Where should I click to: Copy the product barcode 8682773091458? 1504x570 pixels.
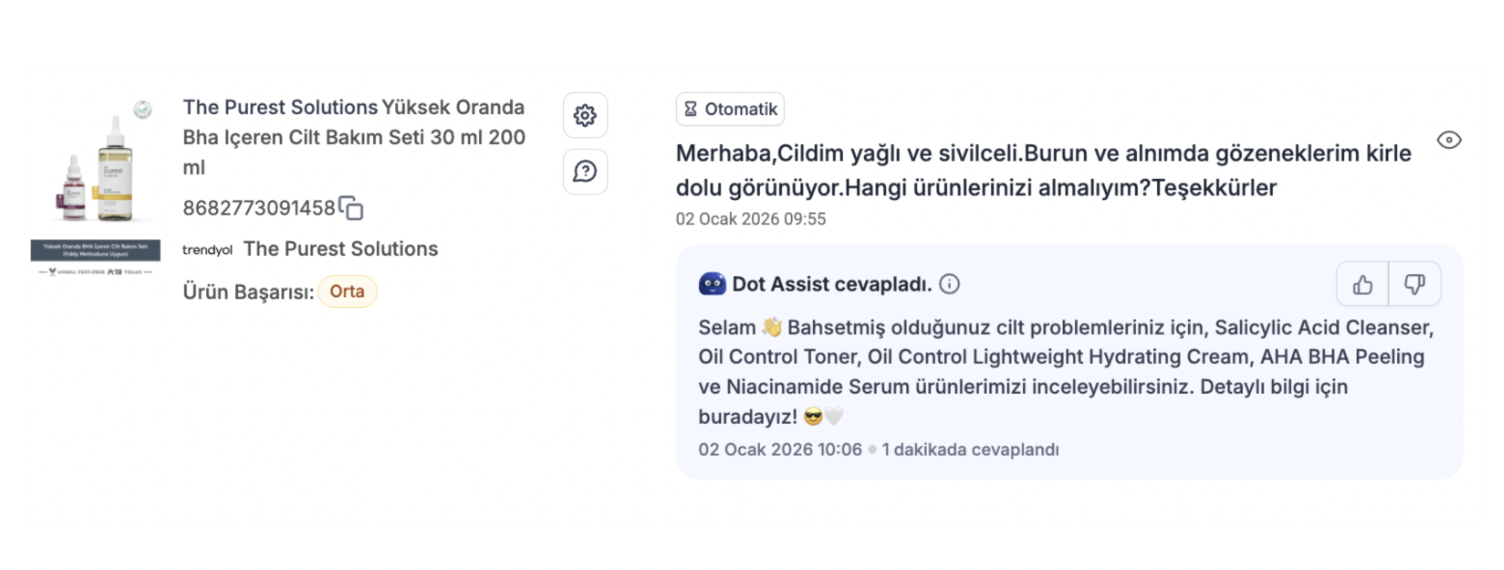click(x=351, y=208)
